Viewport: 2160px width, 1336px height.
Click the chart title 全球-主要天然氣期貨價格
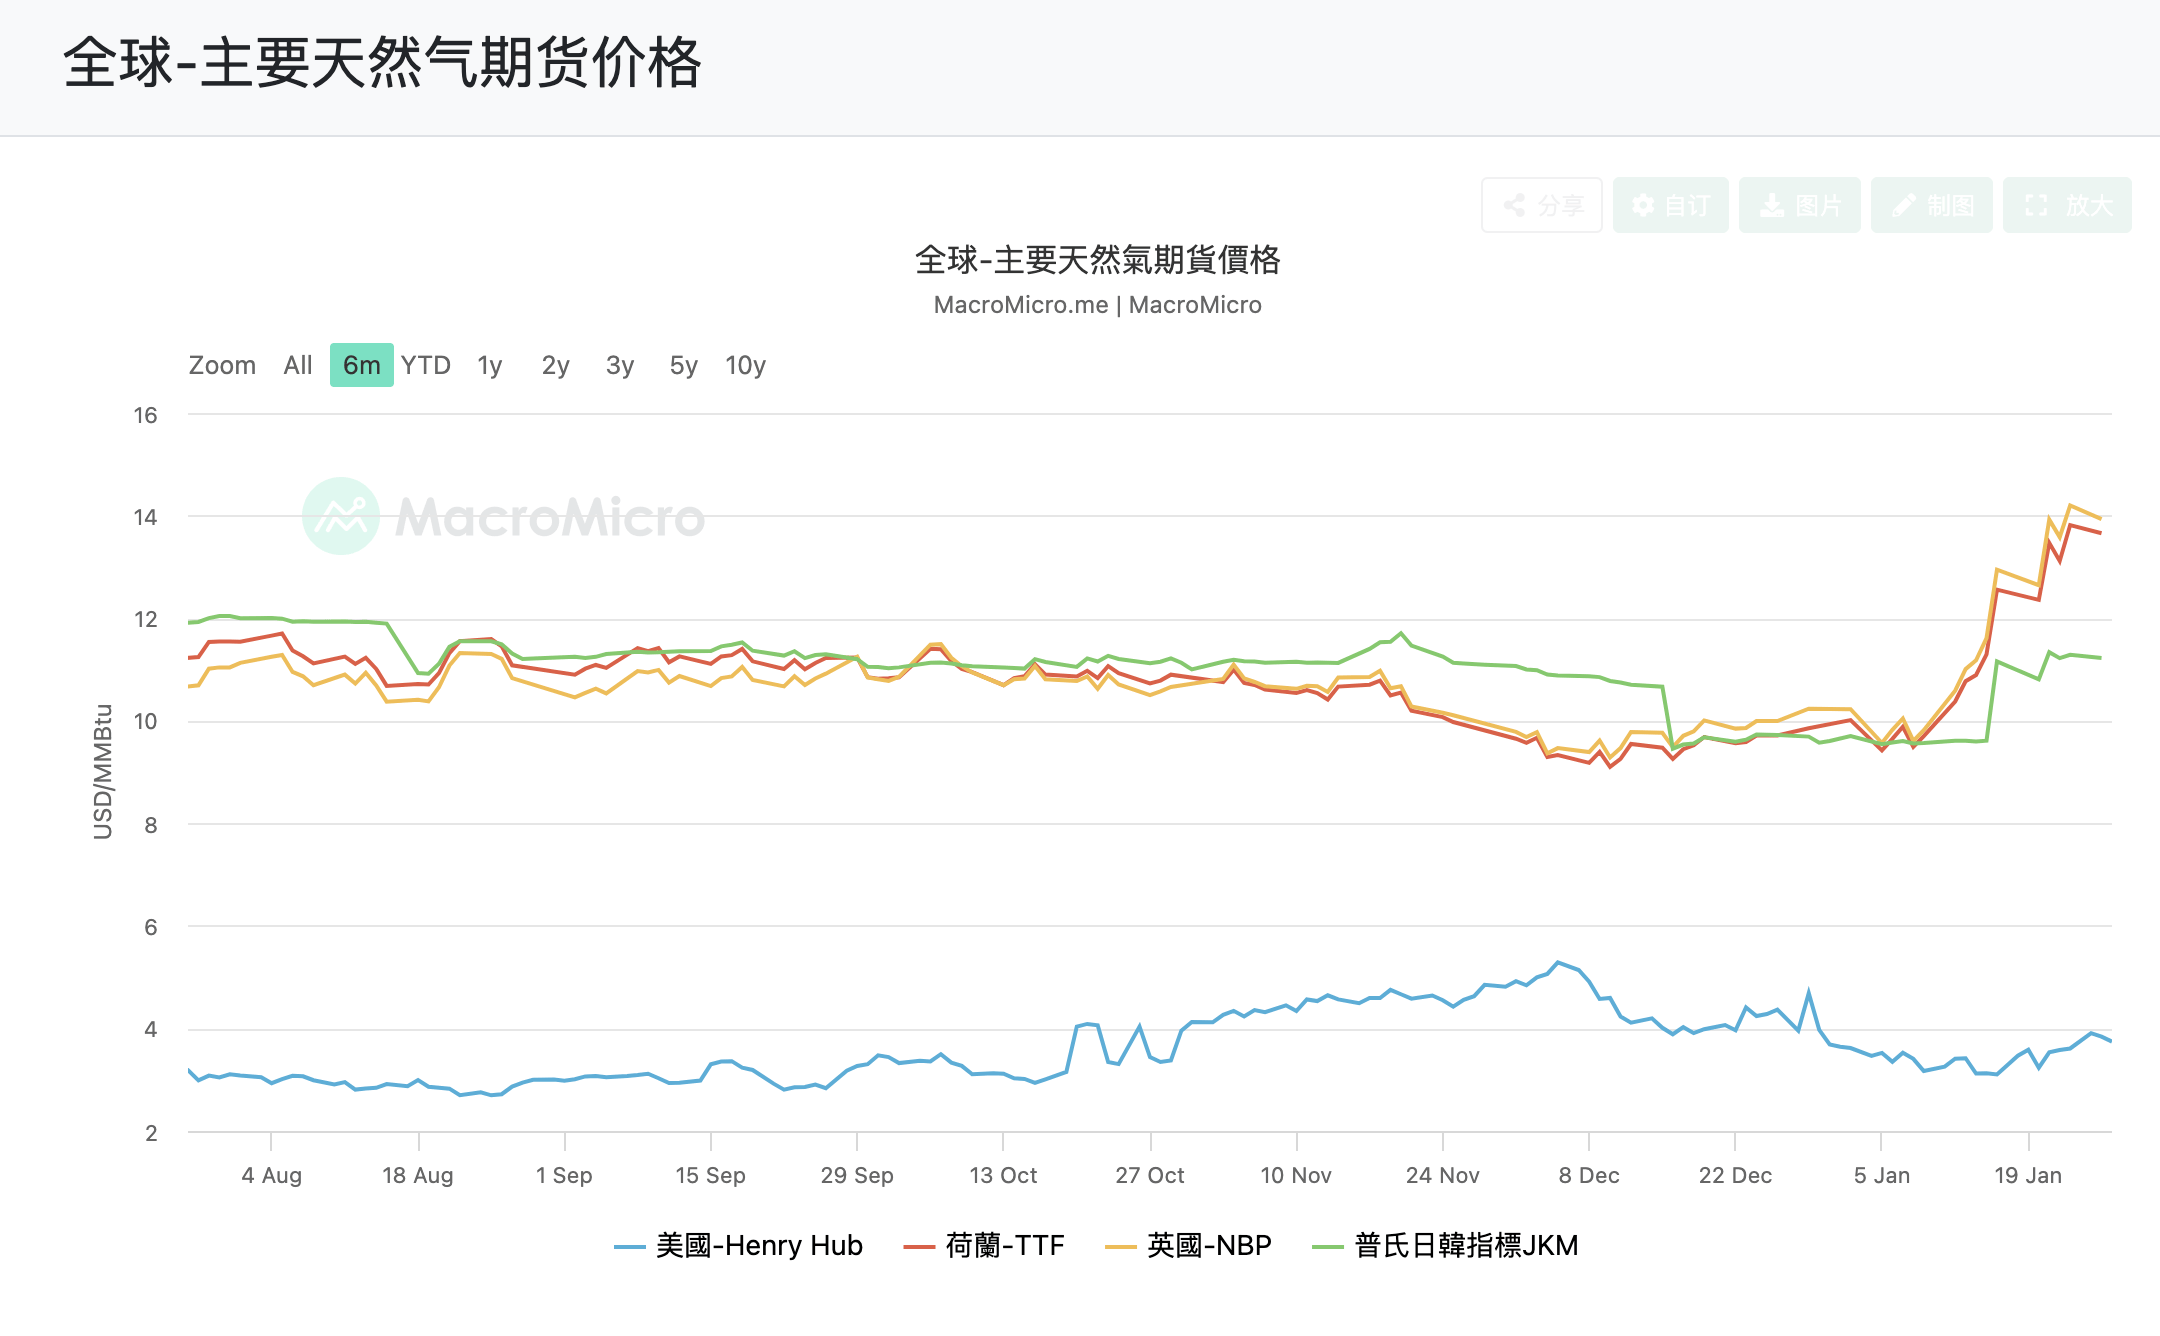1100,261
